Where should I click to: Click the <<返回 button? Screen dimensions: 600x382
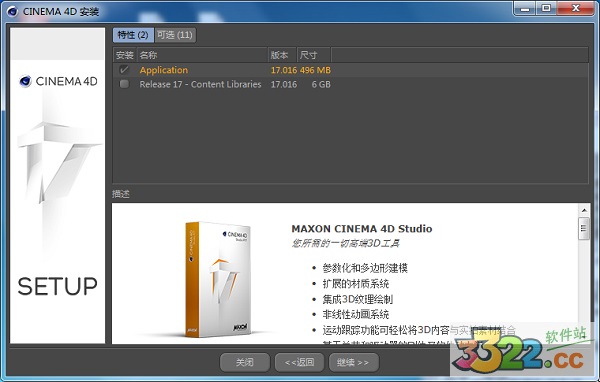(300, 362)
